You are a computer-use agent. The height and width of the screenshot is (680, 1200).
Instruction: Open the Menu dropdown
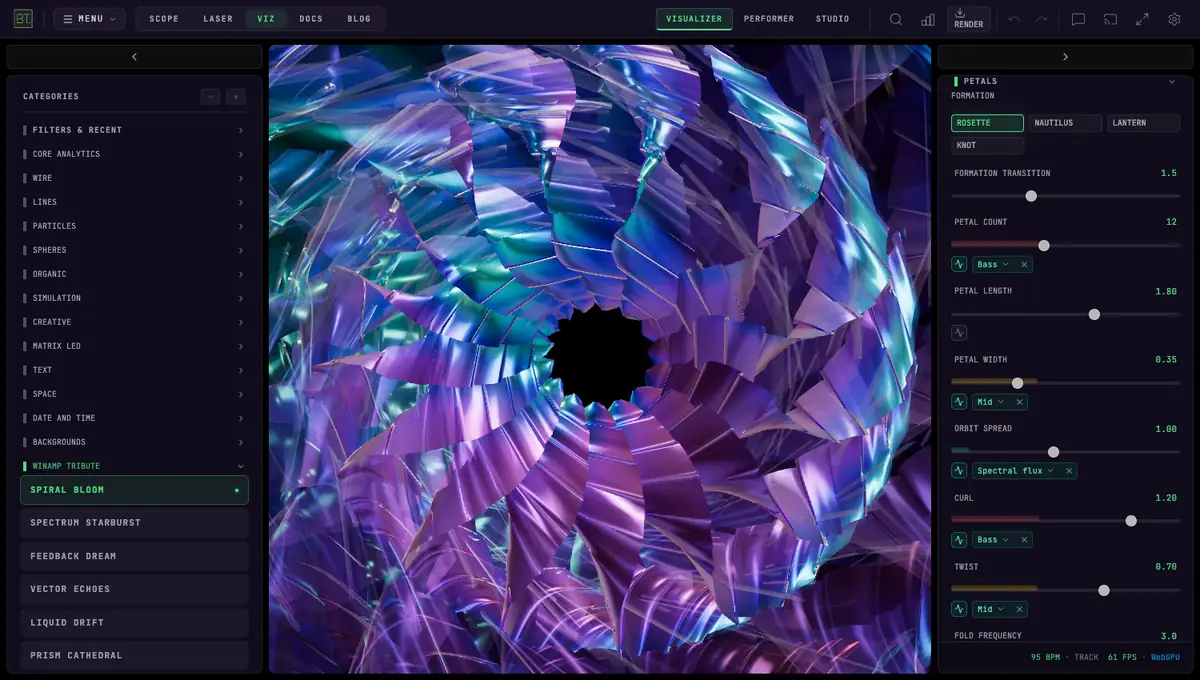click(x=89, y=19)
